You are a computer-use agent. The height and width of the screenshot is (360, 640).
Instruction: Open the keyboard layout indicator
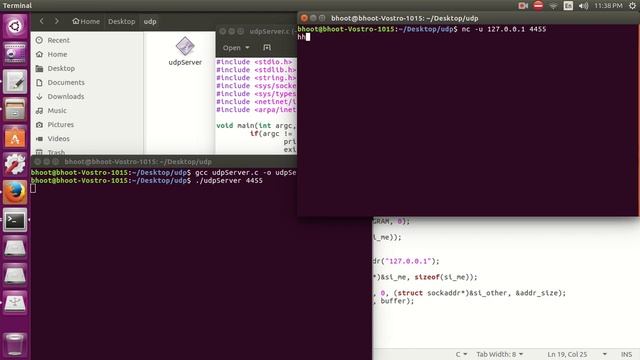point(568,6)
